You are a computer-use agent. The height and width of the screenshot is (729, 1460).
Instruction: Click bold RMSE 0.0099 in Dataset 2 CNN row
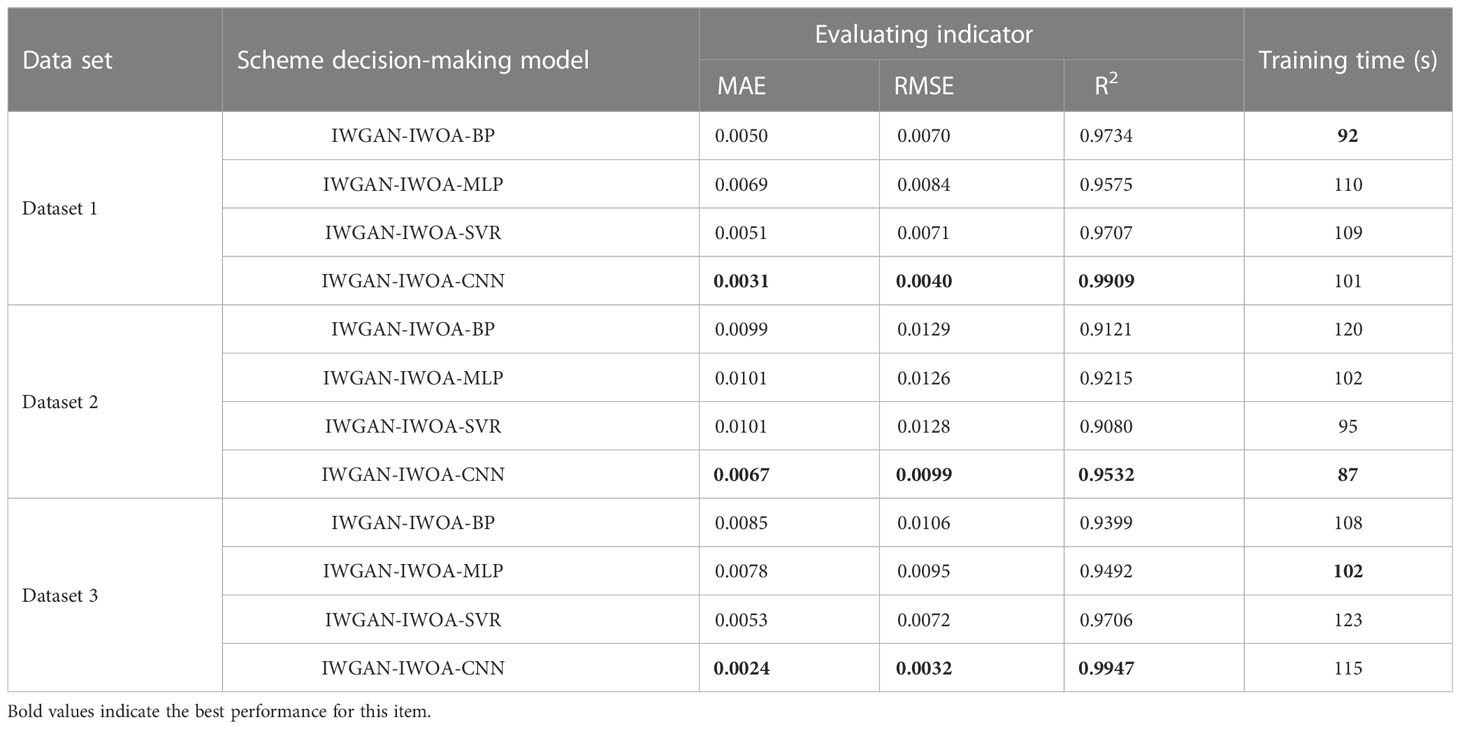pos(922,474)
